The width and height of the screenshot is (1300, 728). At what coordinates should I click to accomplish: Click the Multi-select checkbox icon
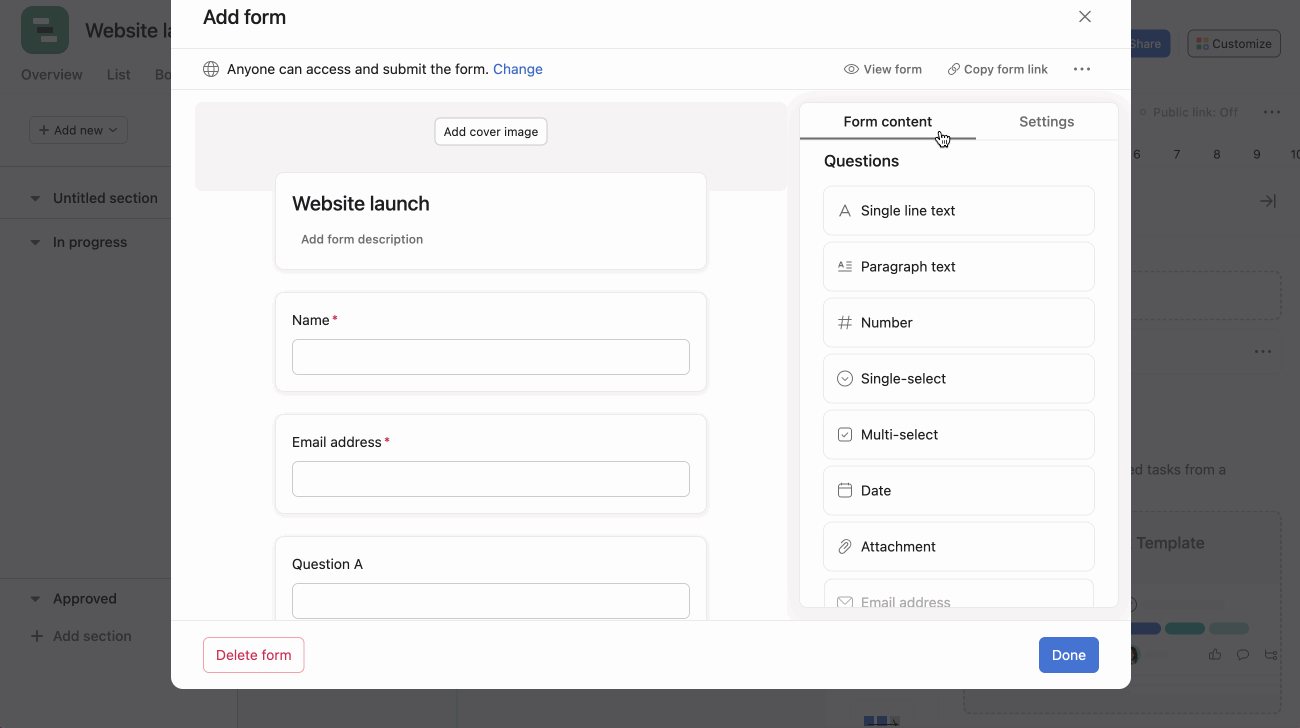[x=845, y=435]
